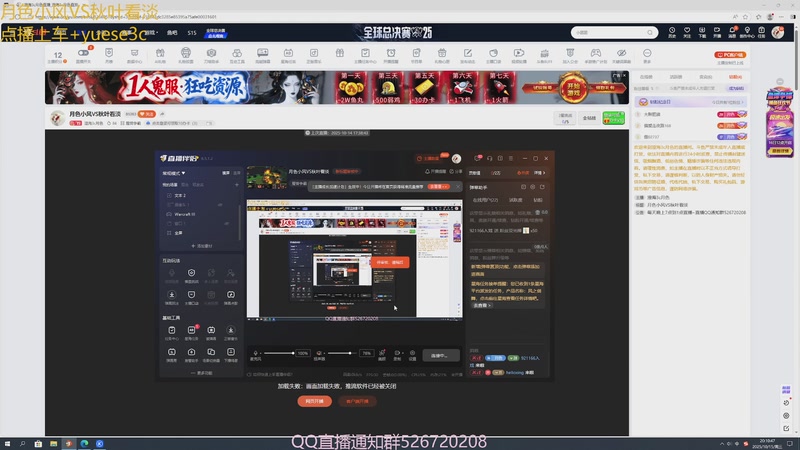
Task: Click the 直播中 button in the assistant
Action: [441, 355]
